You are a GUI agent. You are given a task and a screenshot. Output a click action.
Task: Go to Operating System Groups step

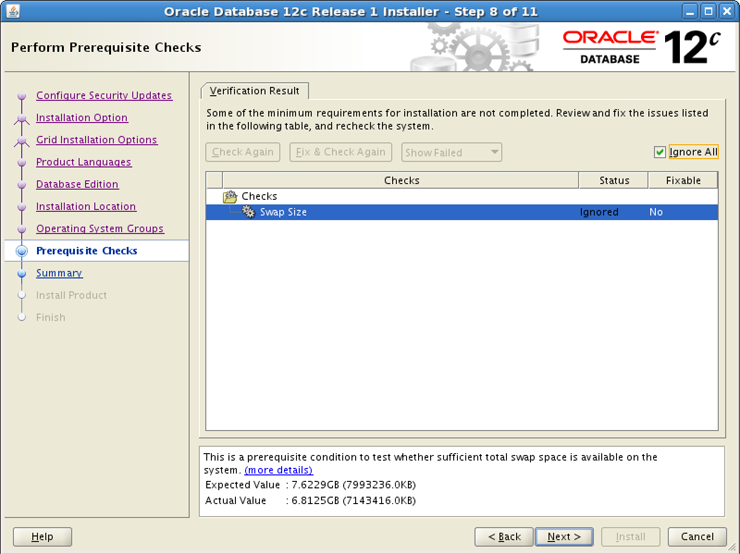[x=100, y=228]
